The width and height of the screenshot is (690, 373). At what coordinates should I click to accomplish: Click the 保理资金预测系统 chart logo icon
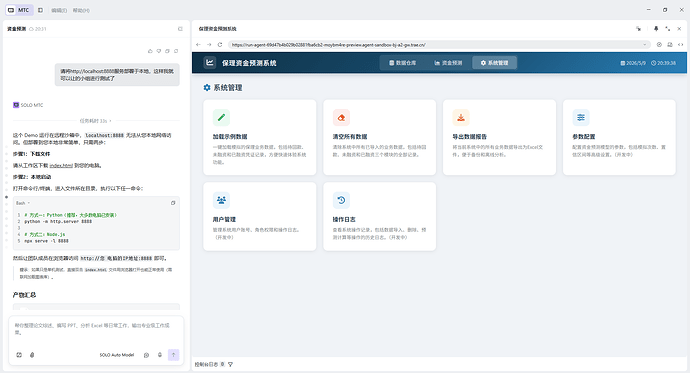(x=210, y=62)
